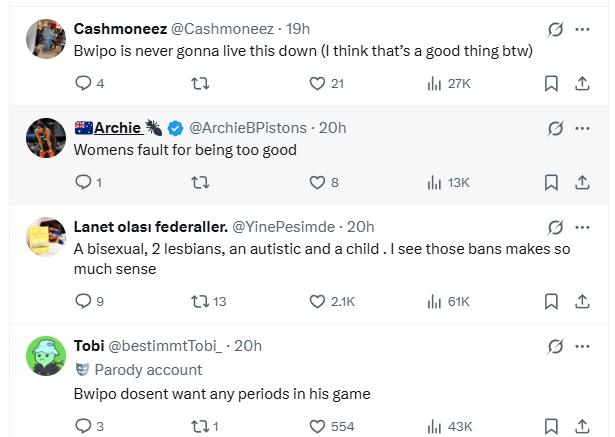Open more options on Archie's tweet
Screen dimensions: 615x437
click(582, 129)
